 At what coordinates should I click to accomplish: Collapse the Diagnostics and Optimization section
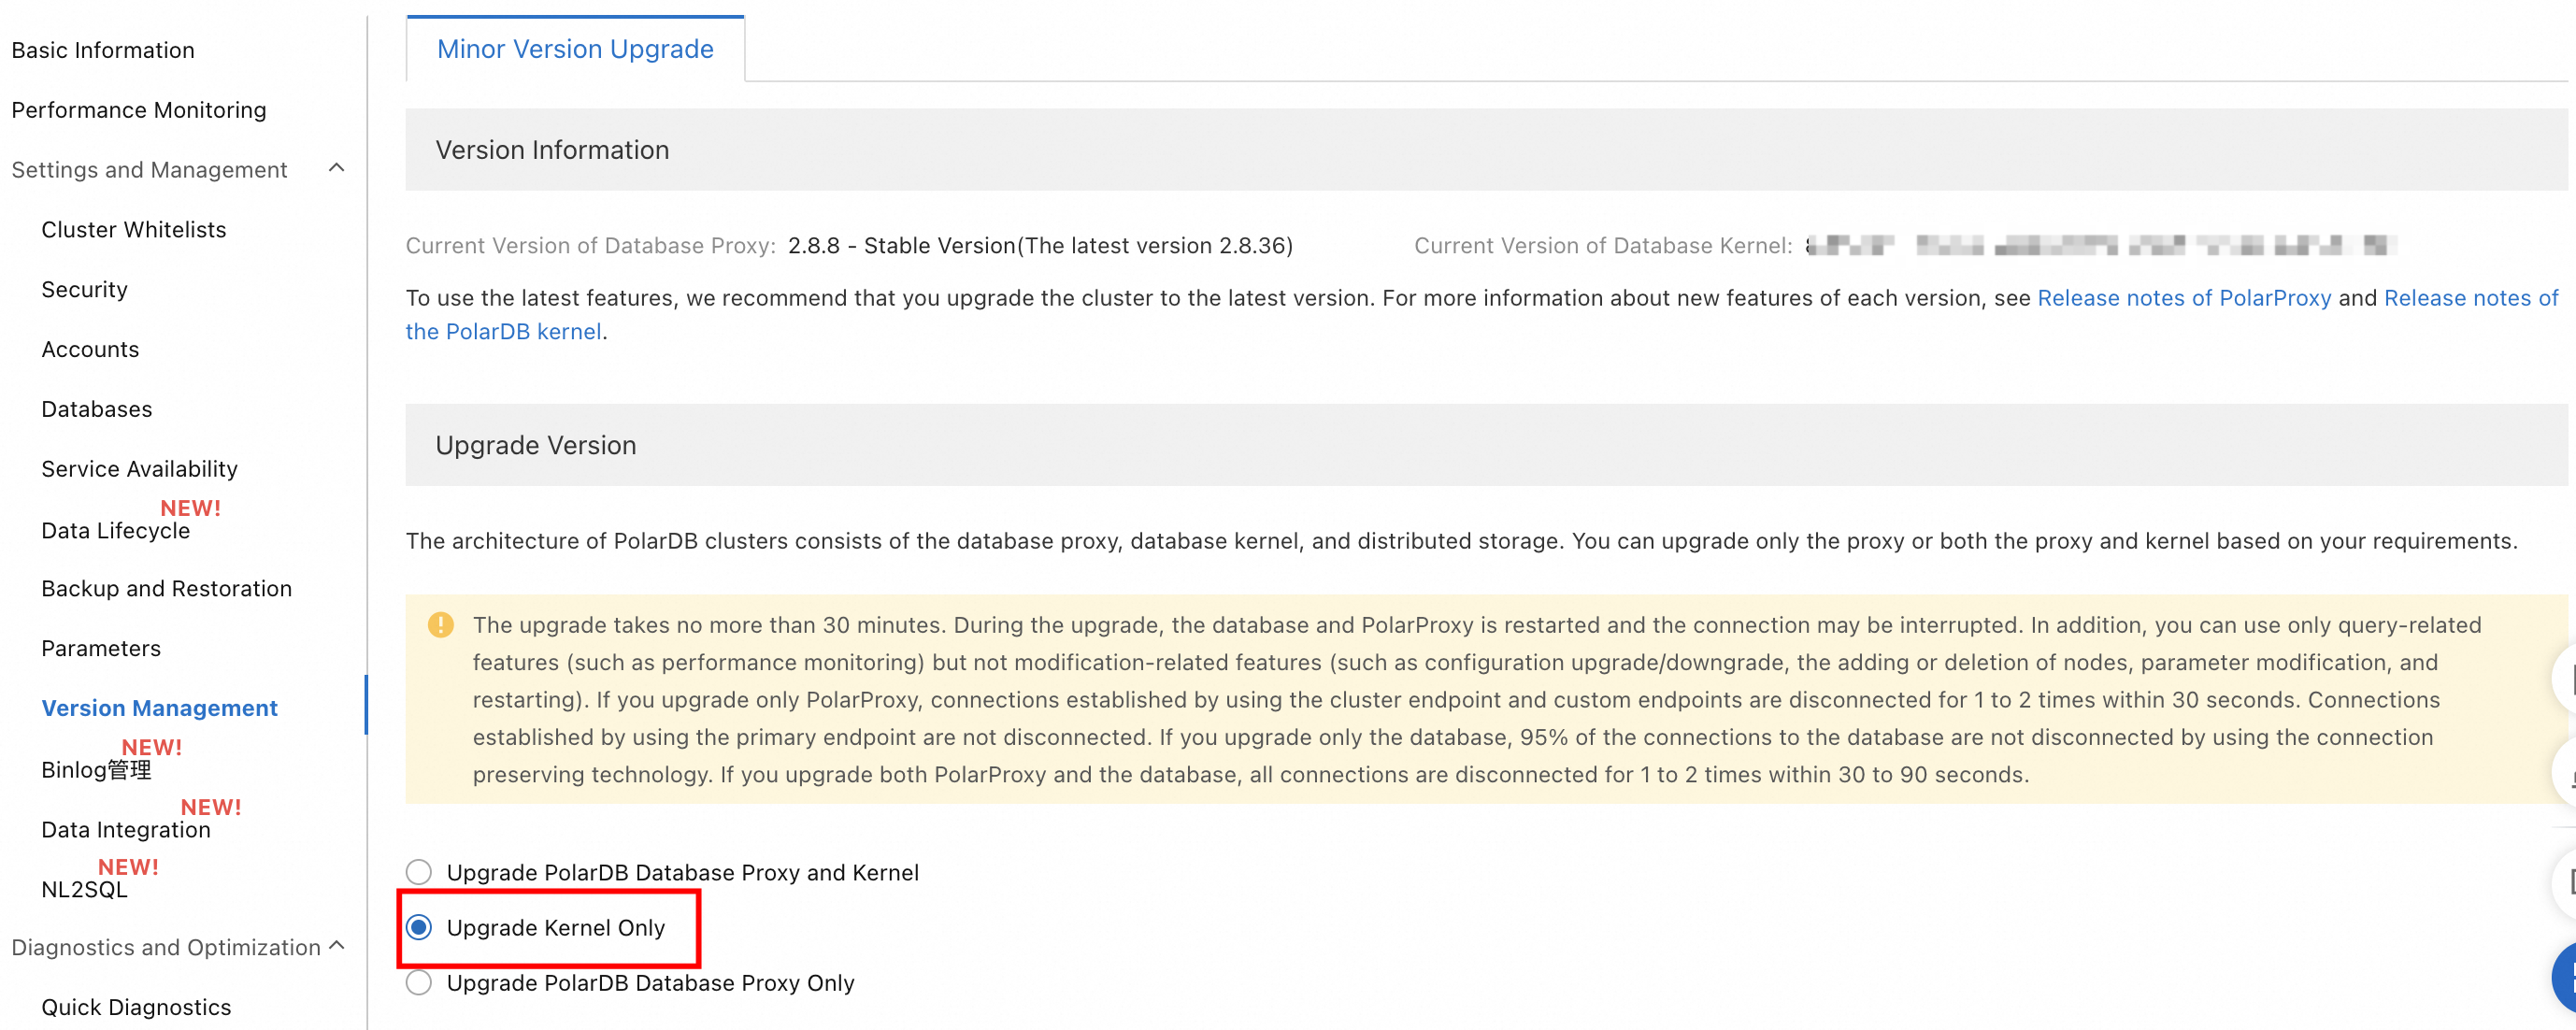pyautogui.click(x=336, y=946)
